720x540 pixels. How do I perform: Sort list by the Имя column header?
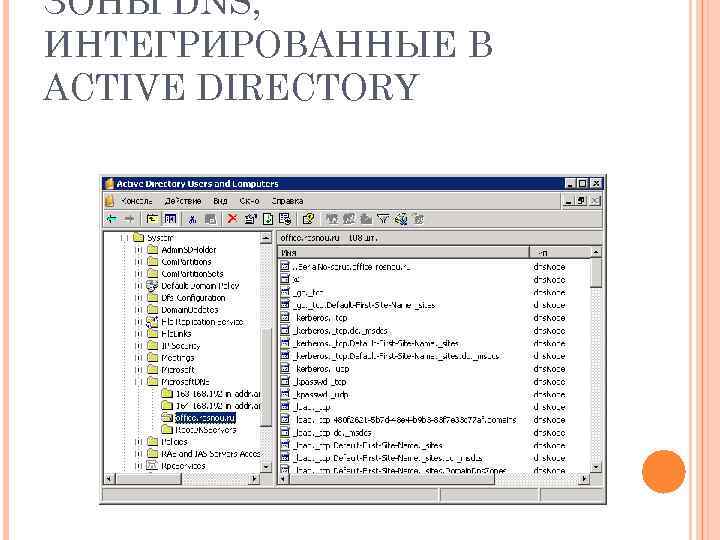pos(403,253)
